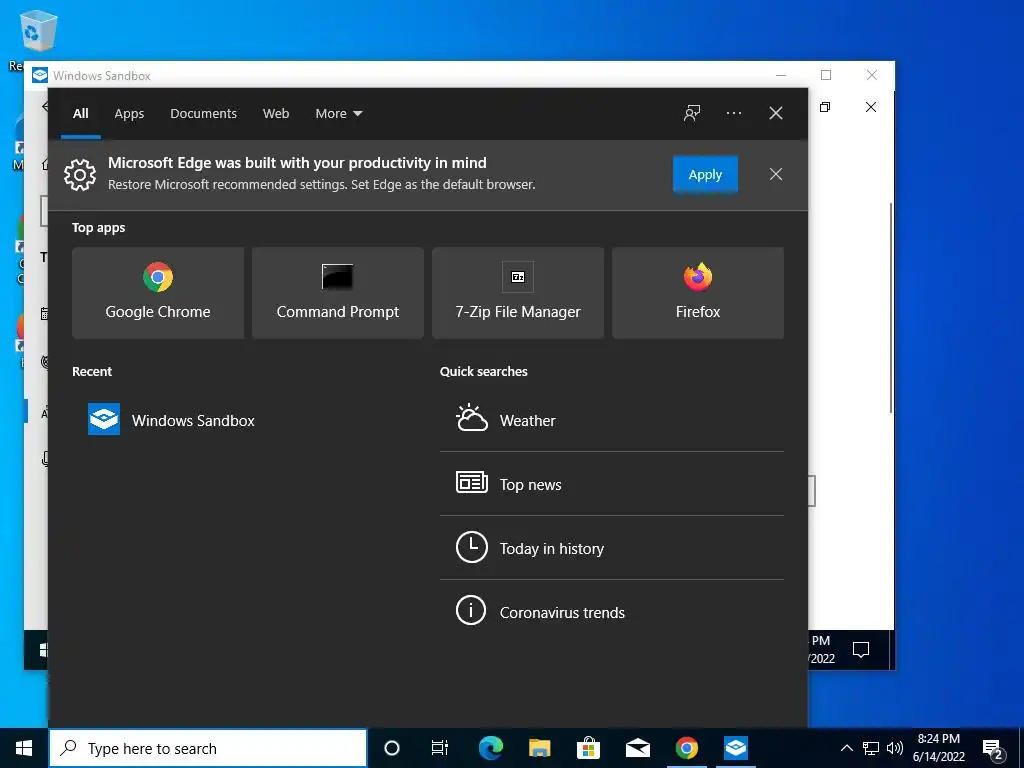Switch to the Apps tab
The image size is (1024, 768).
point(129,114)
